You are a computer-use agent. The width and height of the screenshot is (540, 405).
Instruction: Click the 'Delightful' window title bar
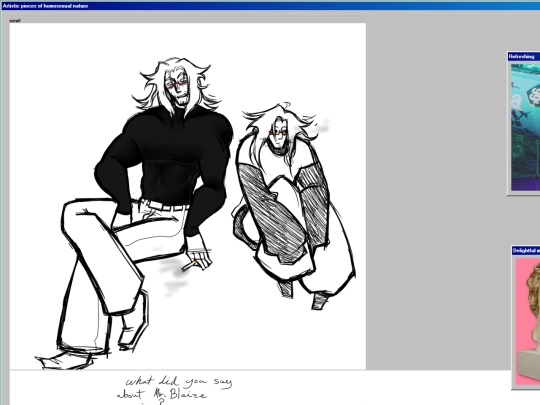coord(526,250)
